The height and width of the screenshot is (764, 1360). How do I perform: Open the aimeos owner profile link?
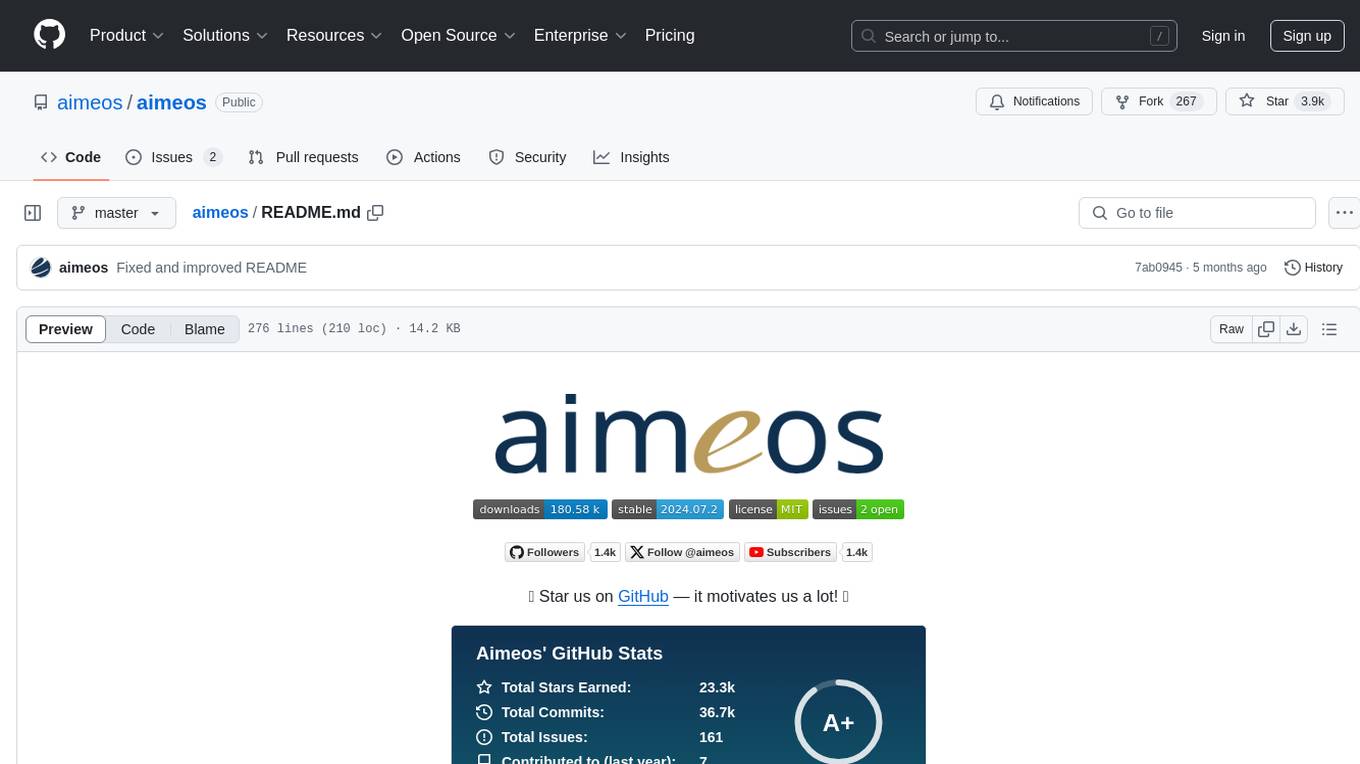tap(90, 102)
